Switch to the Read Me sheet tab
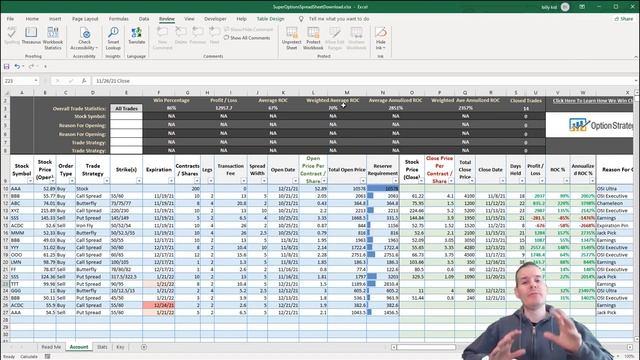640x360 pixels. [51, 347]
